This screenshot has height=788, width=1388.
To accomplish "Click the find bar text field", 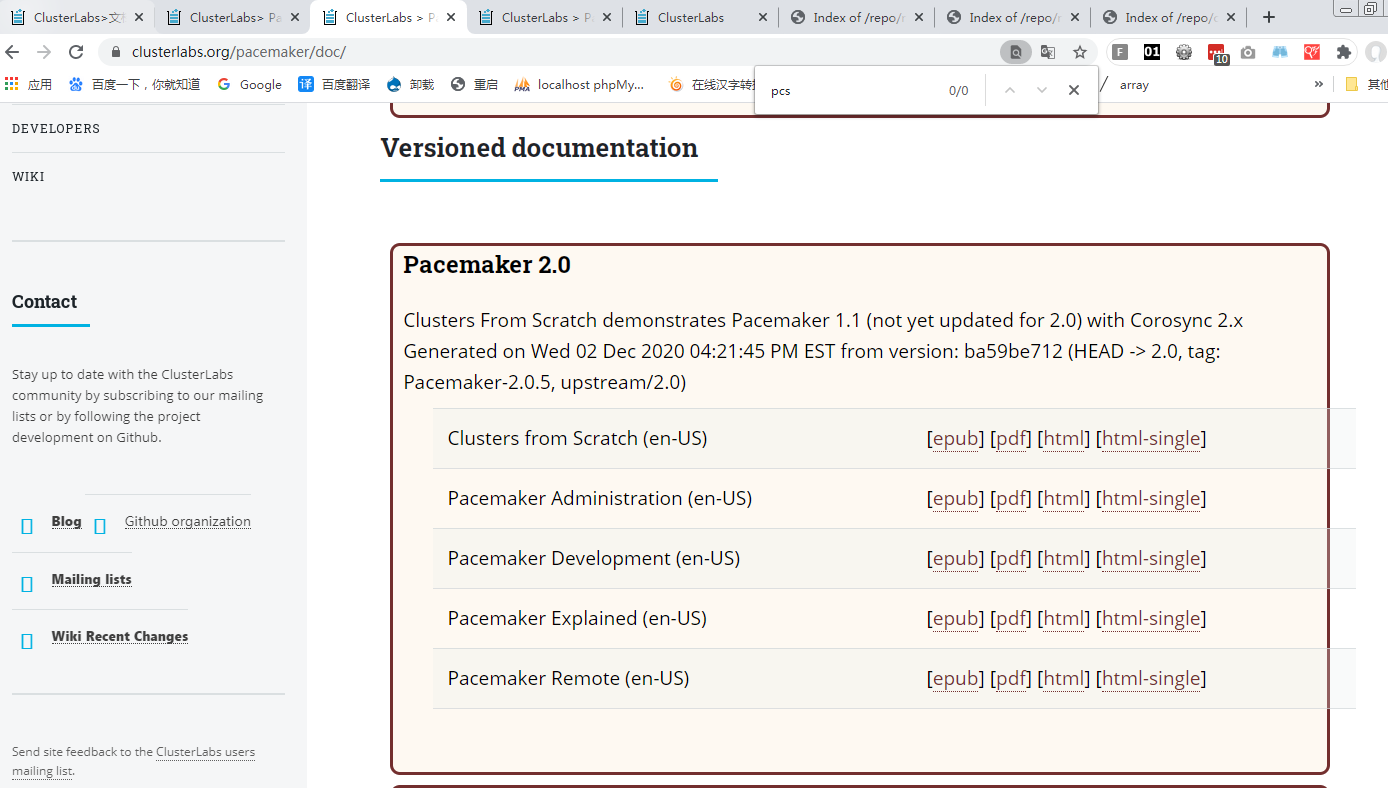I will [x=850, y=90].
